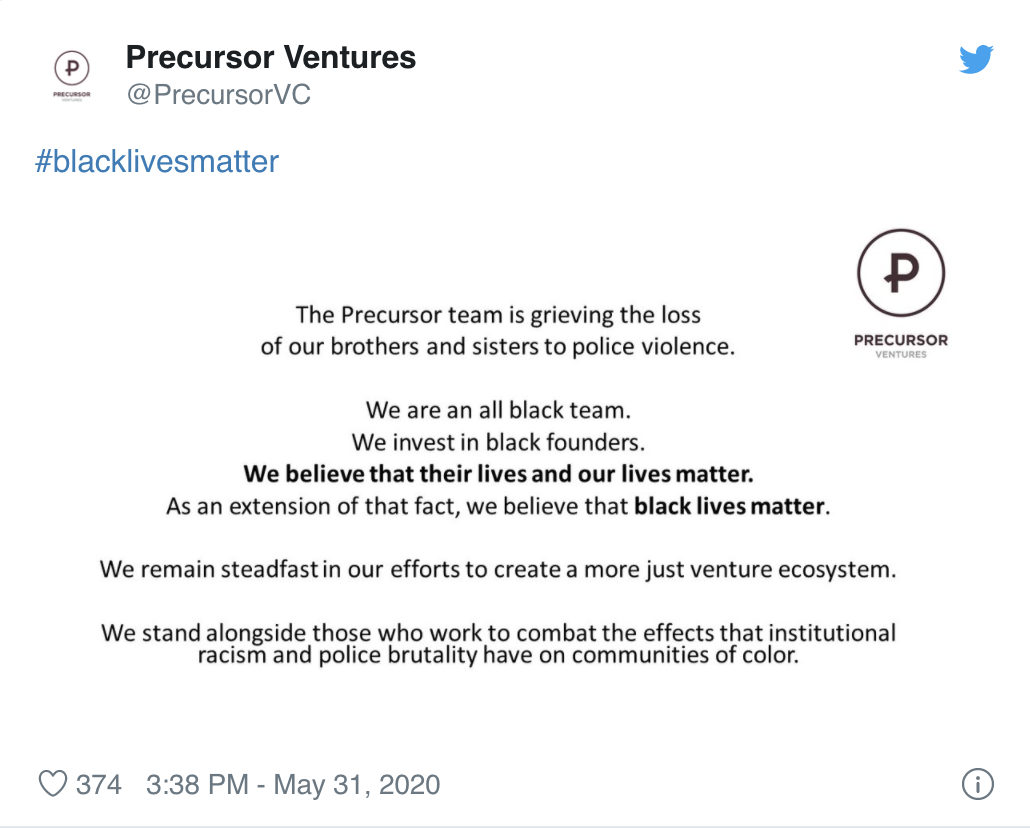Click the circled P logo inside the image
Image resolution: width=1030 pixels, height=828 pixels.
pyautogui.click(x=901, y=273)
